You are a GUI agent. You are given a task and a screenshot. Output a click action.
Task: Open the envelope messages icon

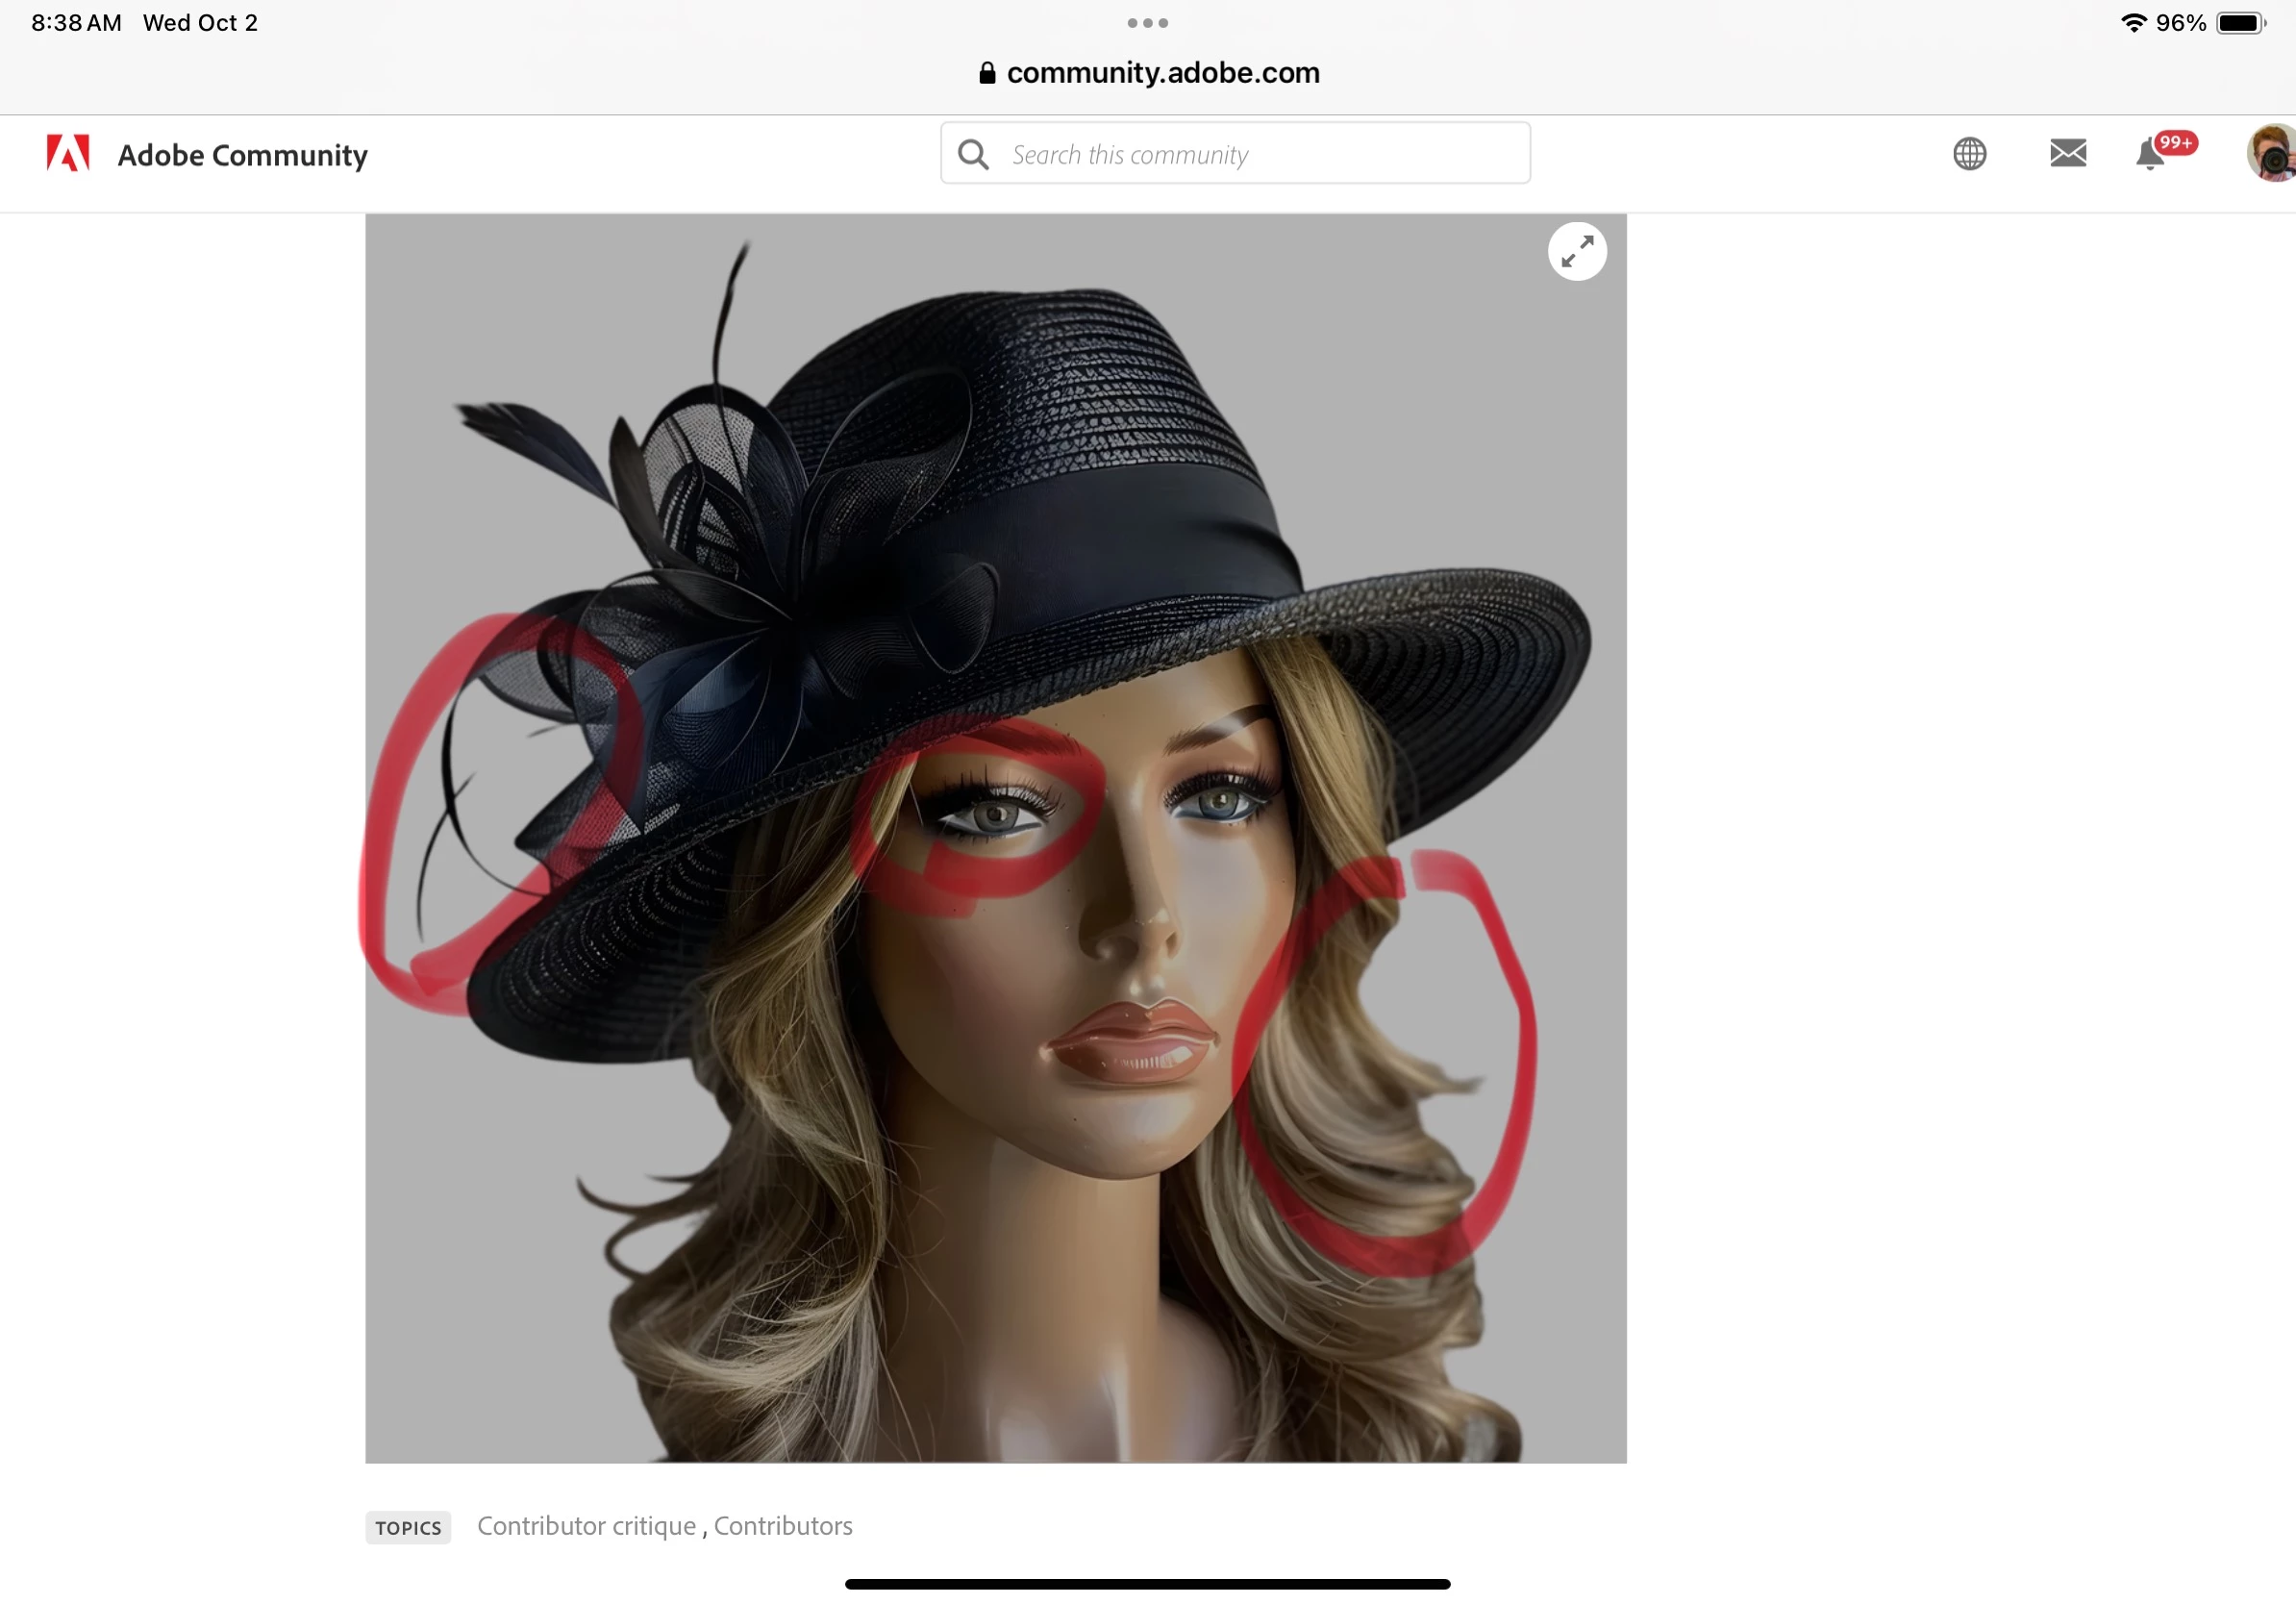tap(2067, 153)
